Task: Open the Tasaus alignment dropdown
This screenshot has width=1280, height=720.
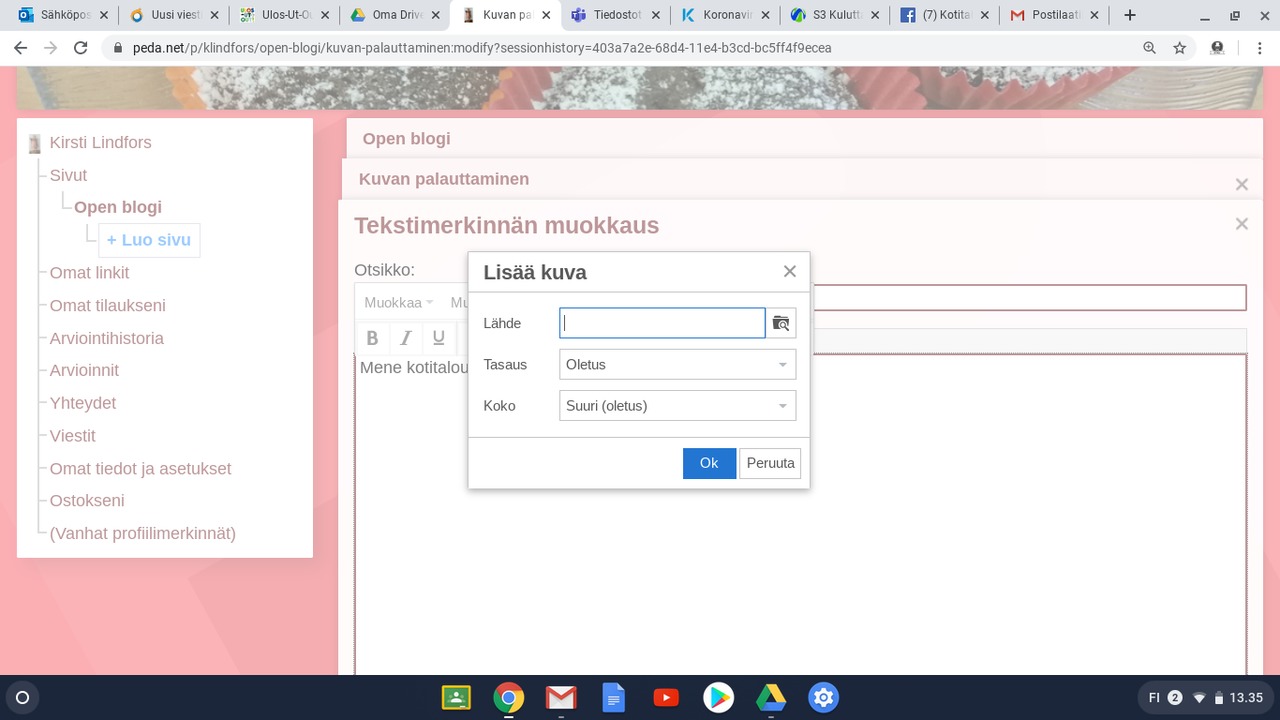Action: (x=677, y=364)
